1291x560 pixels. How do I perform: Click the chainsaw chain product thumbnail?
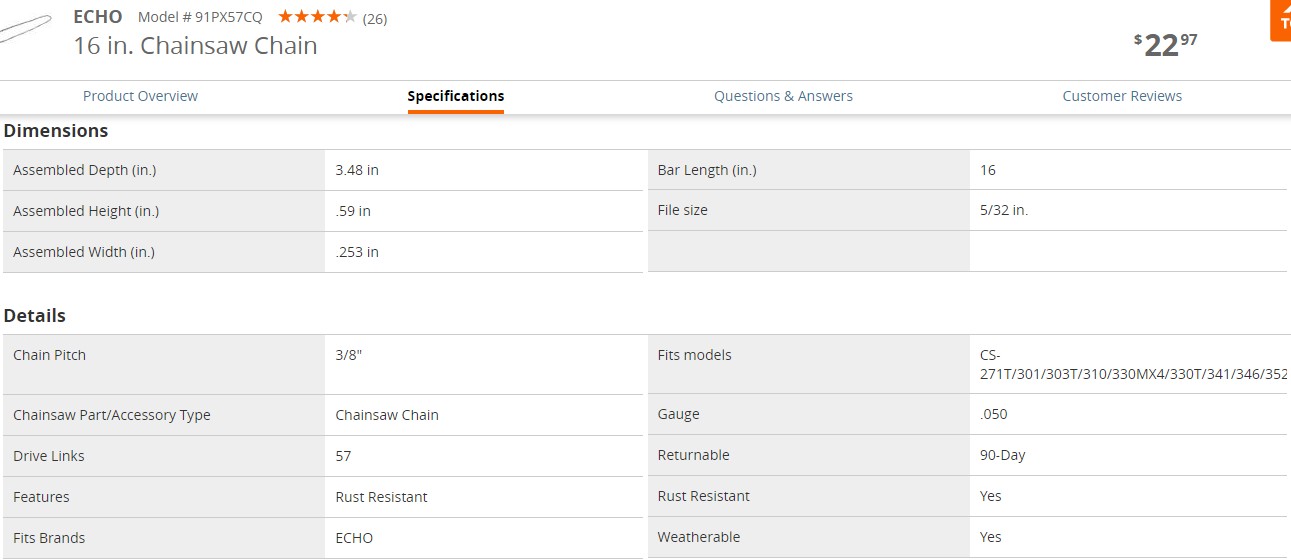[25, 30]
